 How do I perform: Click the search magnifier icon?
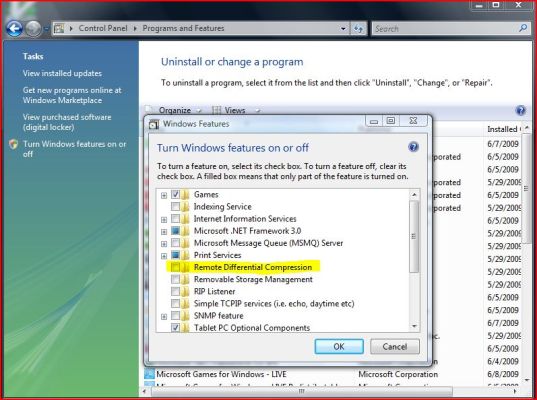click(x=523, y=28)
